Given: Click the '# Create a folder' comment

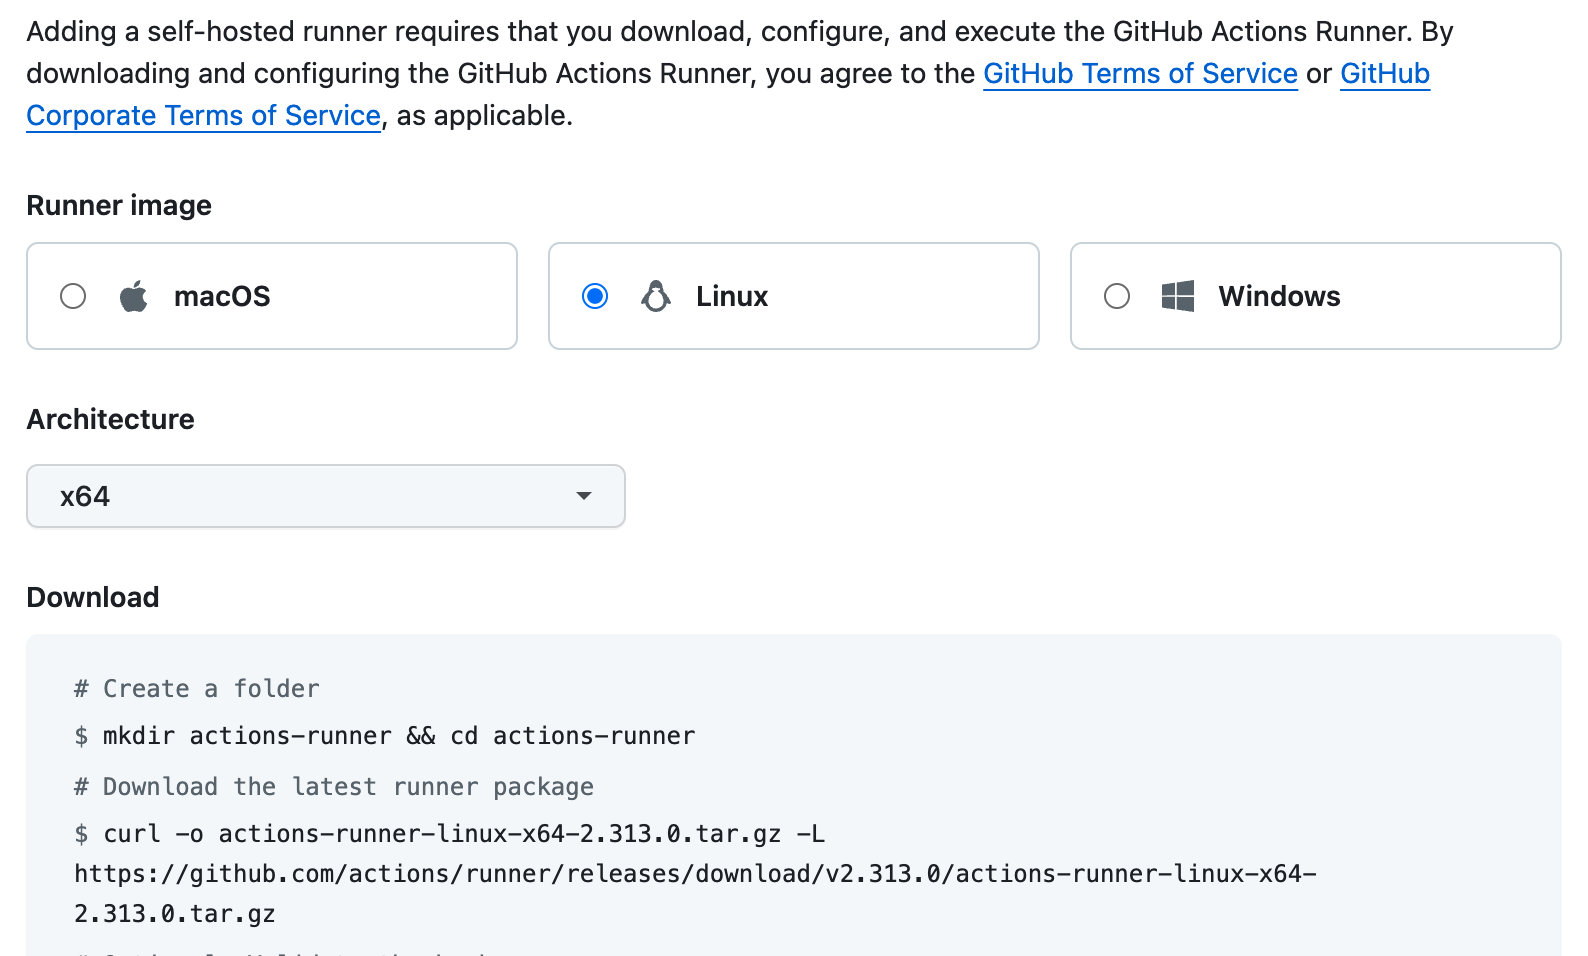Looking at the screenshot, I should click(197, 689).
